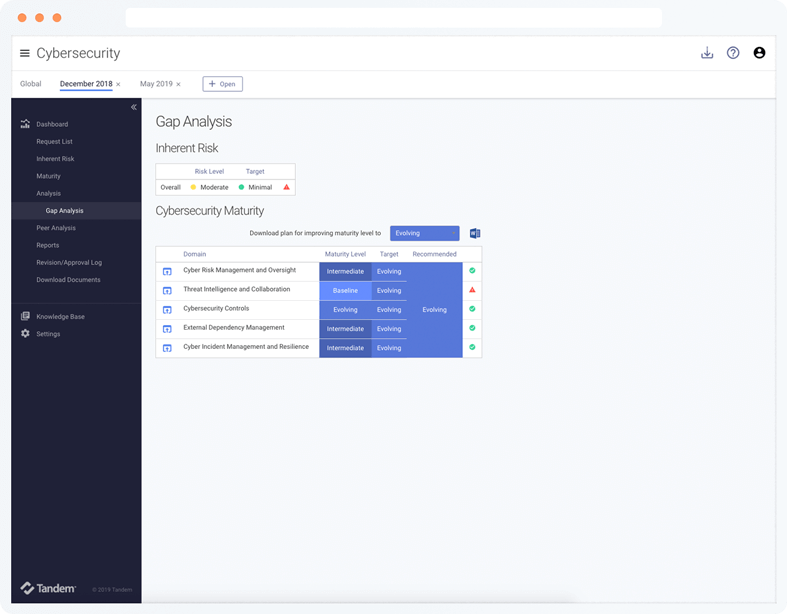Select the Global tab
Screen dimensions: 787x614
(31, 84)
